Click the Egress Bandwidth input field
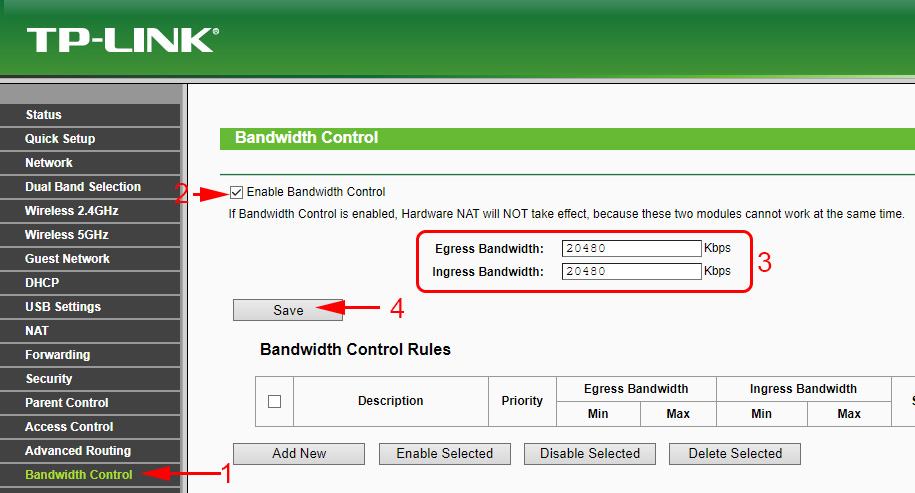The width and height of the screenshot is (915, 493). pyautogui.click(x=631, y=248)
